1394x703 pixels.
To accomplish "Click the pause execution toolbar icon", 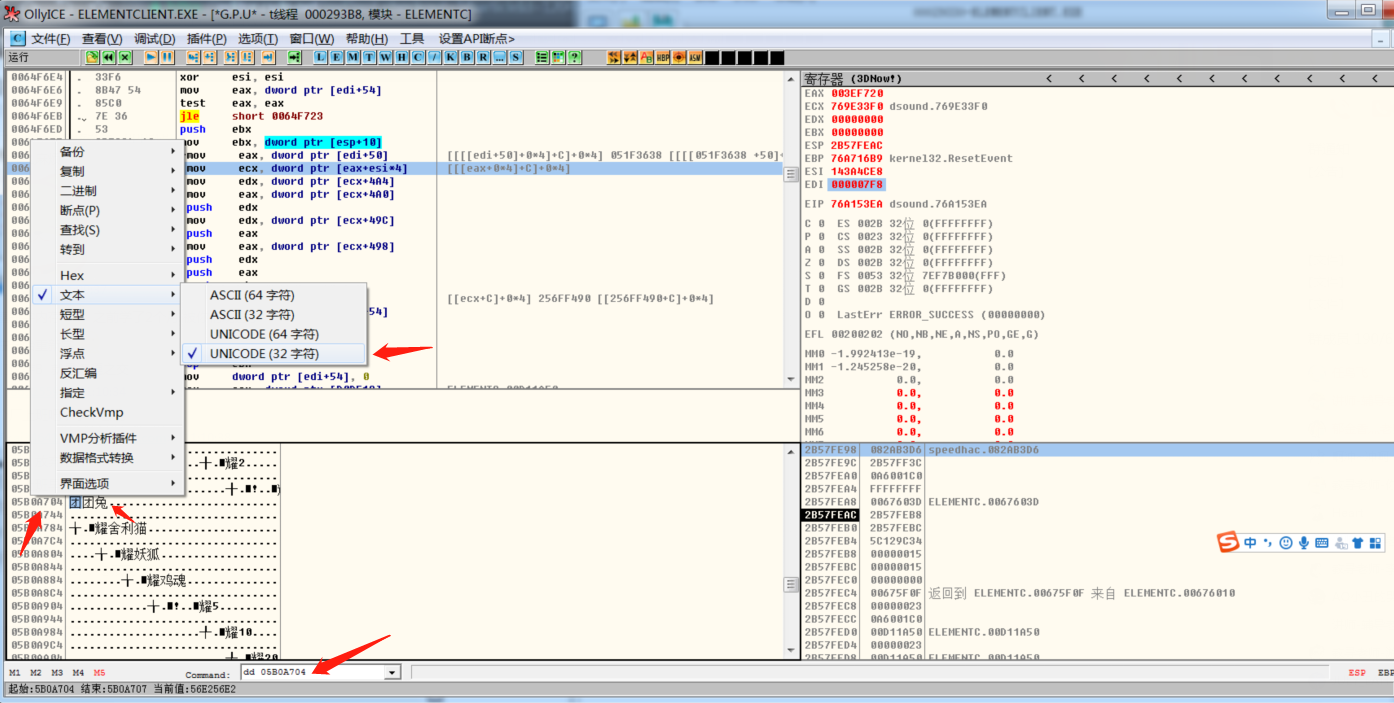I will (167, 57).
